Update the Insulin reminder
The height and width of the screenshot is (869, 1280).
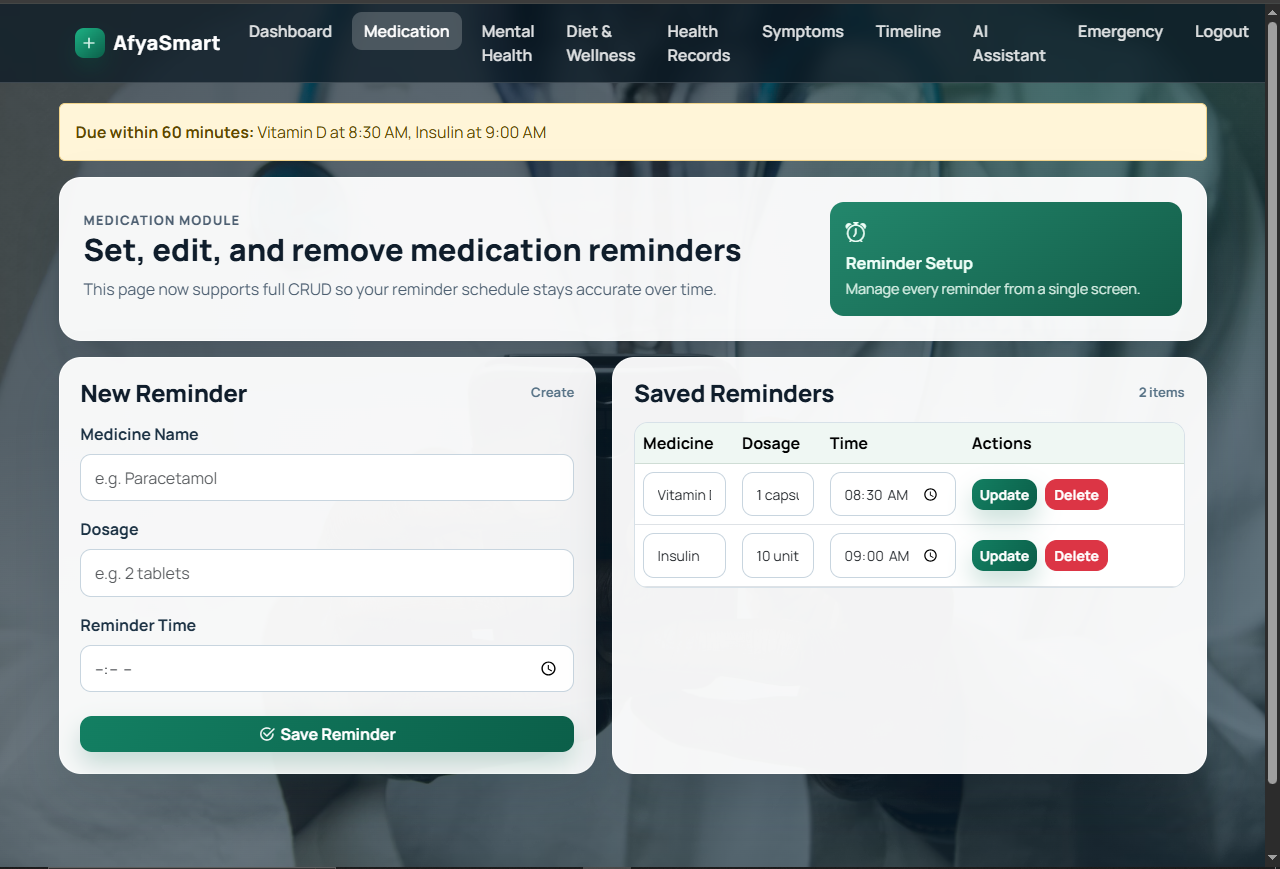click(1004, 556)
